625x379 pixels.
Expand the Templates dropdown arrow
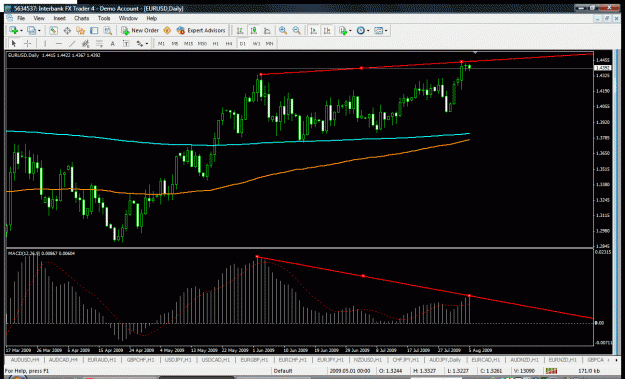point(386,31)
